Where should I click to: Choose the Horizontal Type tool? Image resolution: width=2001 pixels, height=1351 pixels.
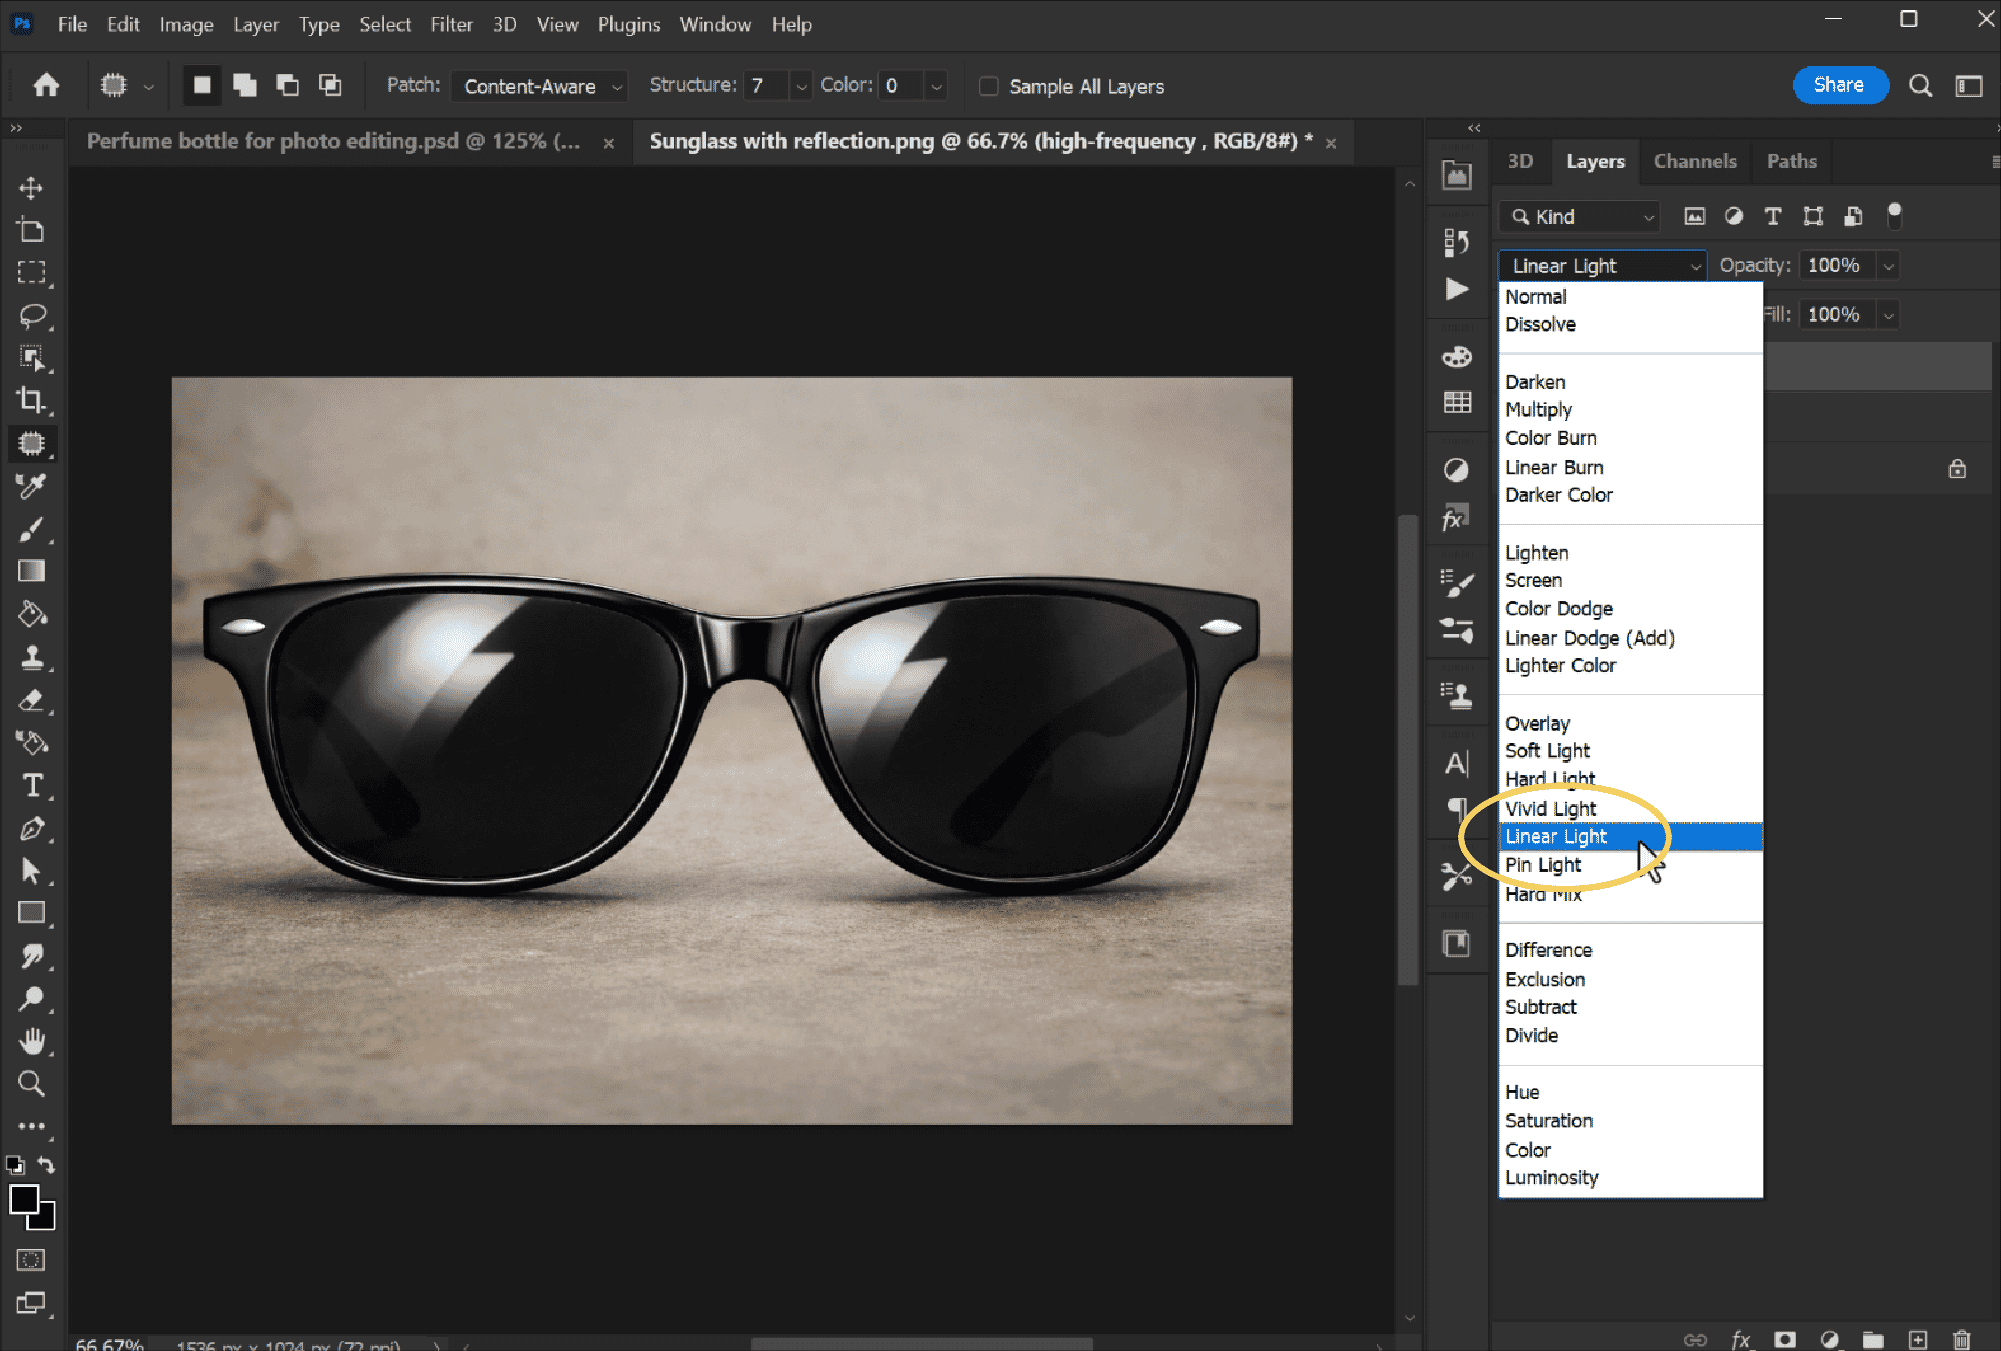click(x=31, y=786)
